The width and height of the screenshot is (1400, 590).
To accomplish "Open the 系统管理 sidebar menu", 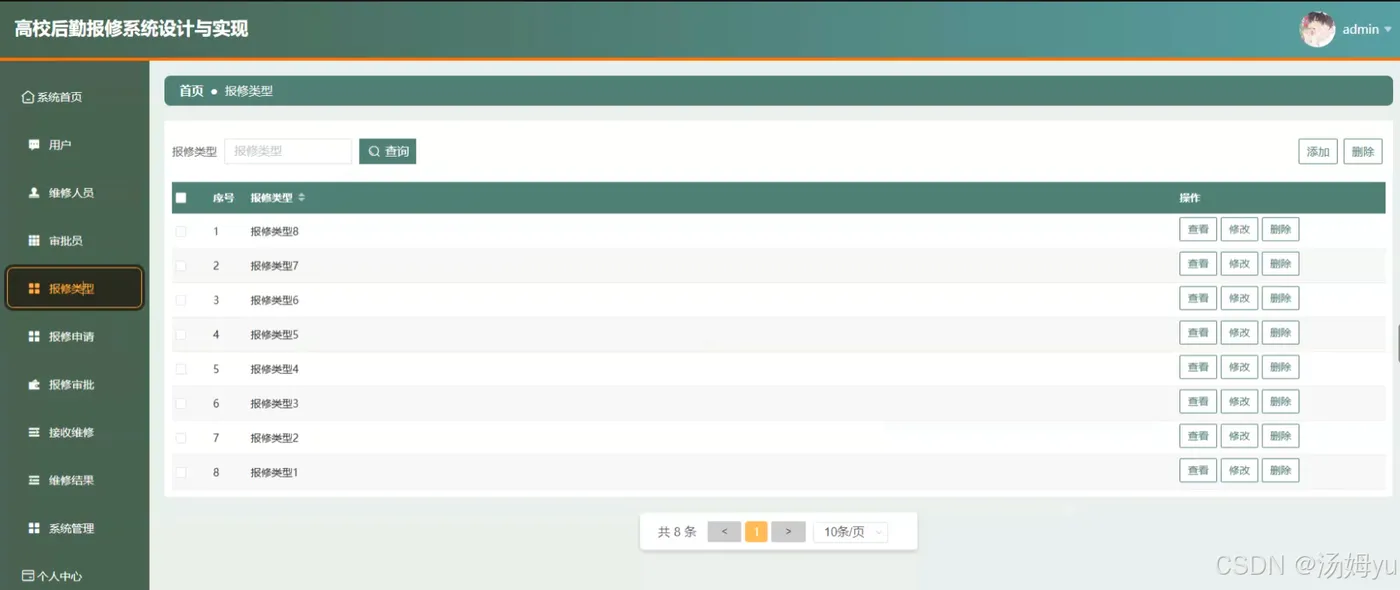I will (74, 528).
